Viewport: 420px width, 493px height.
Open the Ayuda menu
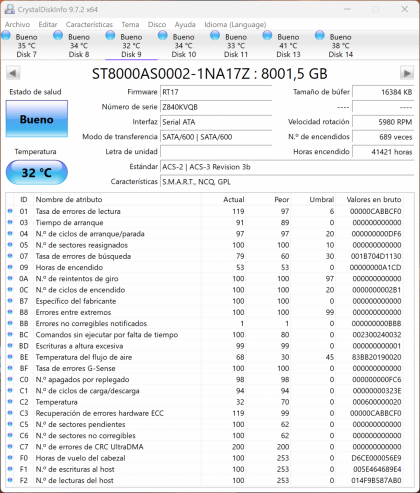tap(185, 24)
